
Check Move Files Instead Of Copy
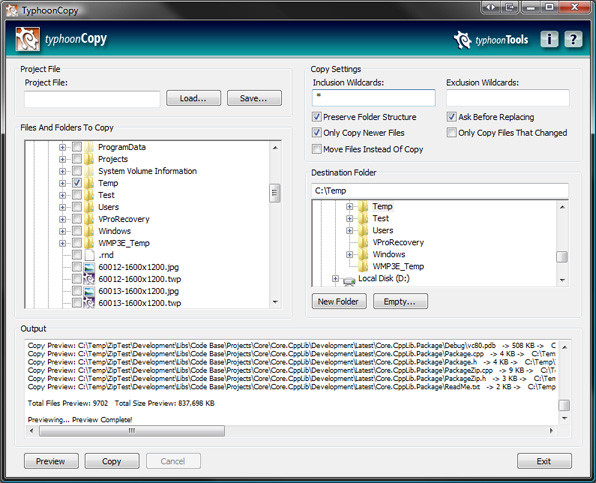[316, 149]
